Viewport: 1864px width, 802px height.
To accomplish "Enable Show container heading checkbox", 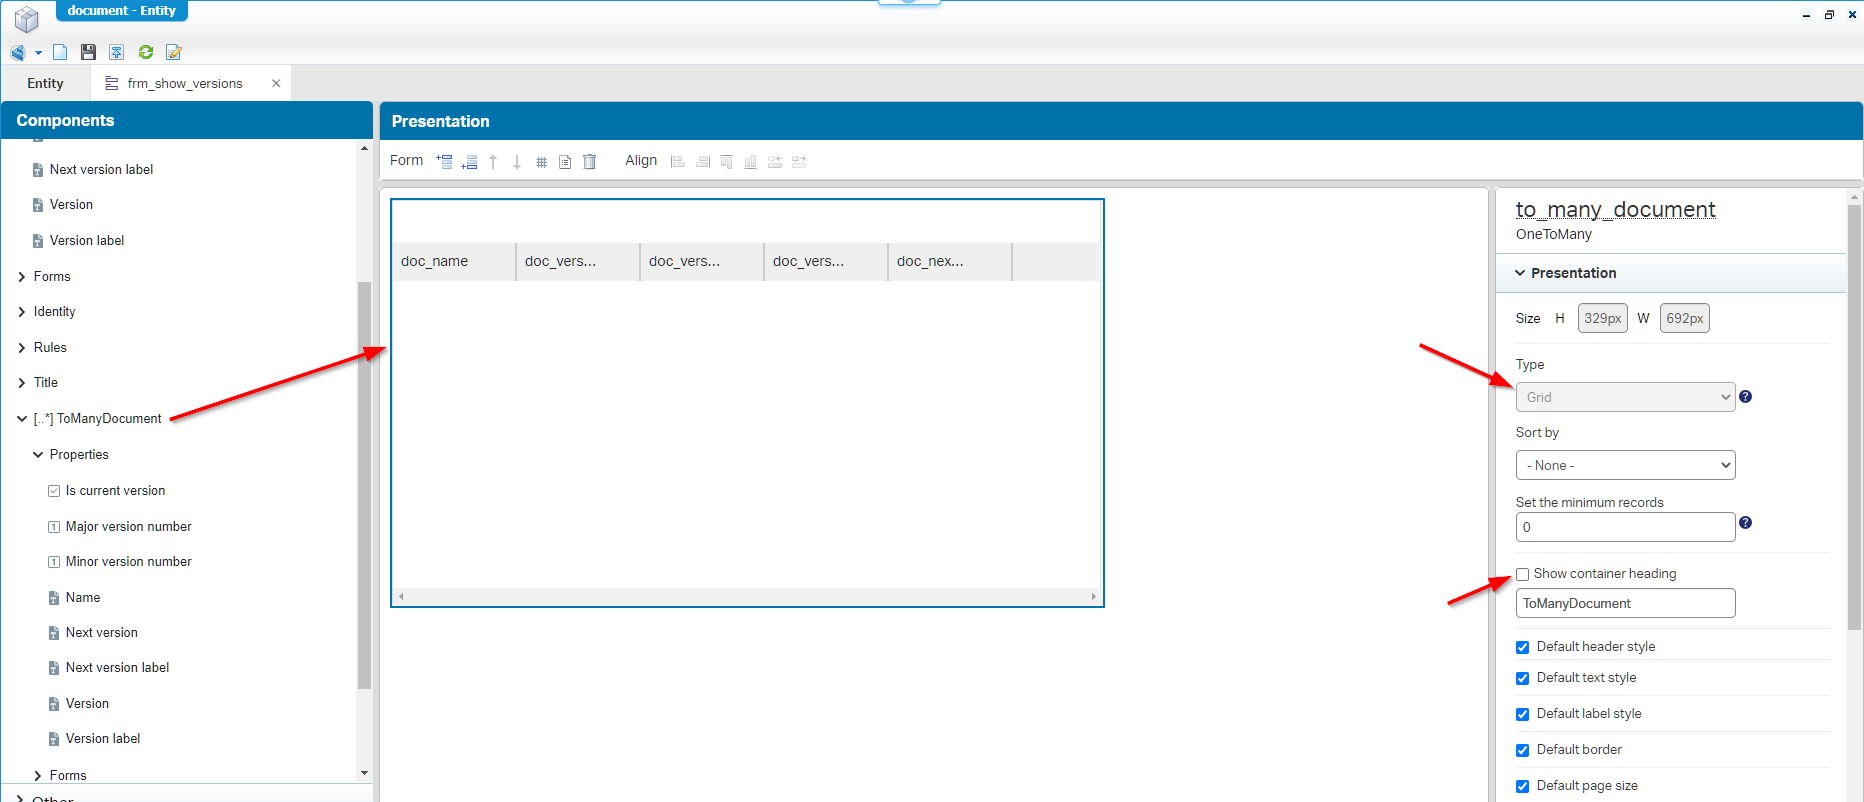I will (x=1523, y=574).
